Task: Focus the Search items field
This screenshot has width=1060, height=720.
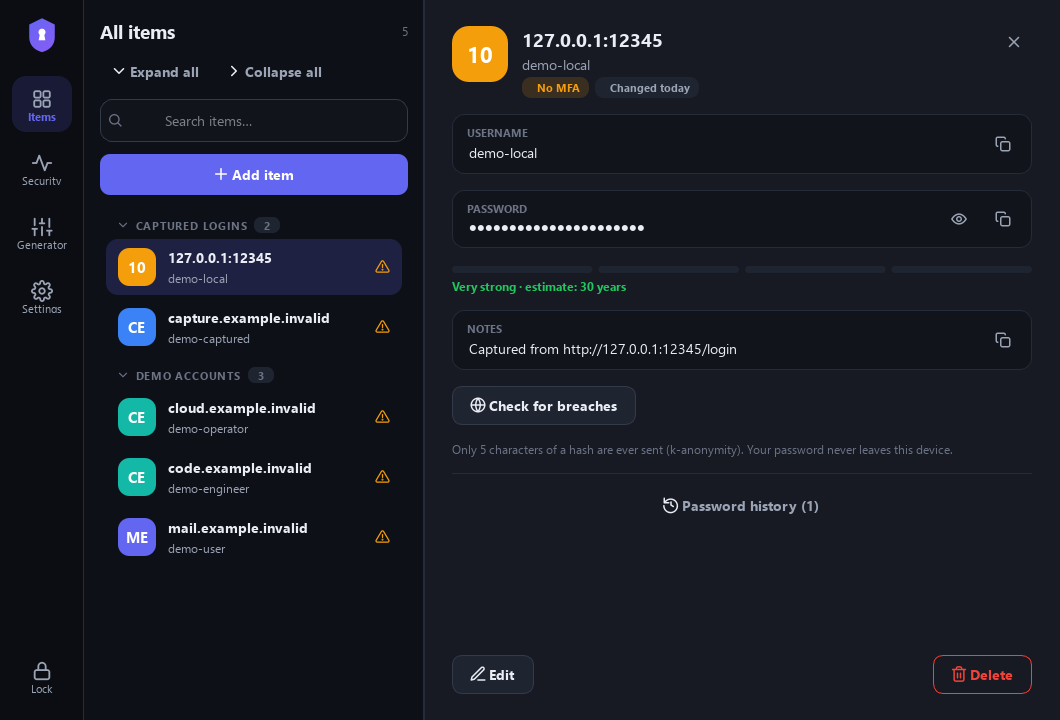Action: pos(254,121)
